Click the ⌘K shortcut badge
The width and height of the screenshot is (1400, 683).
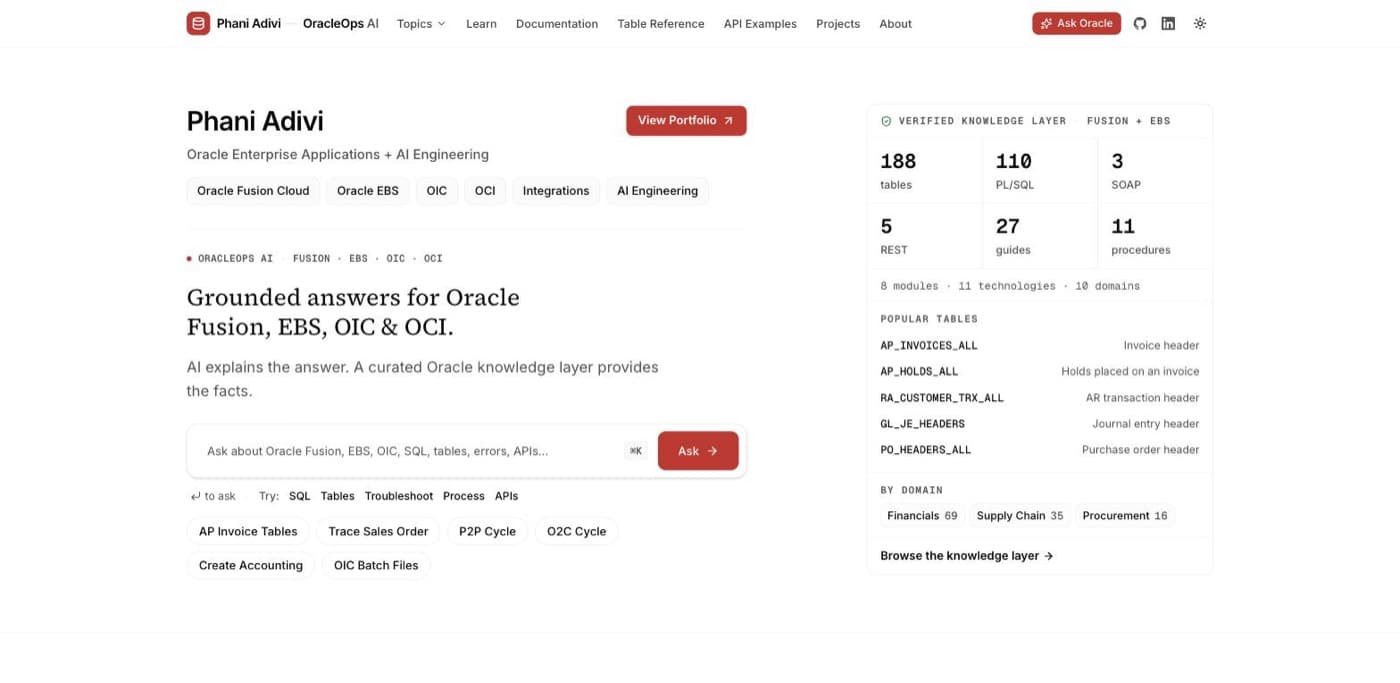tap(636, 451)
